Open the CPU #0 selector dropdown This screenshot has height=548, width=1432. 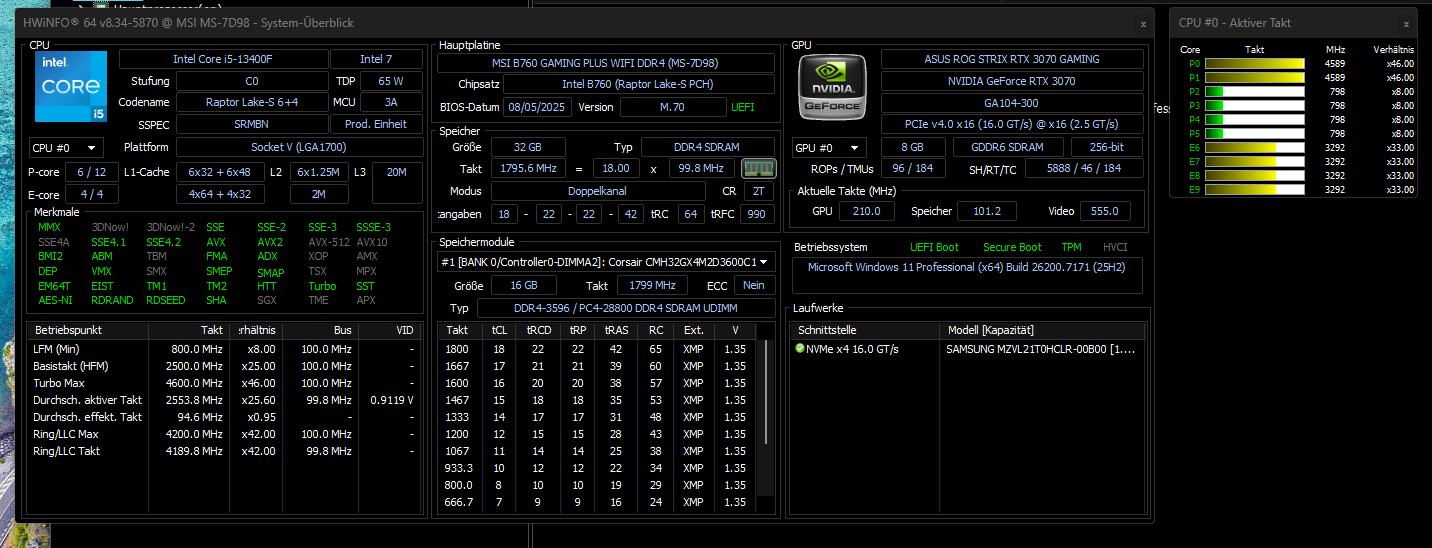point(66,147)
